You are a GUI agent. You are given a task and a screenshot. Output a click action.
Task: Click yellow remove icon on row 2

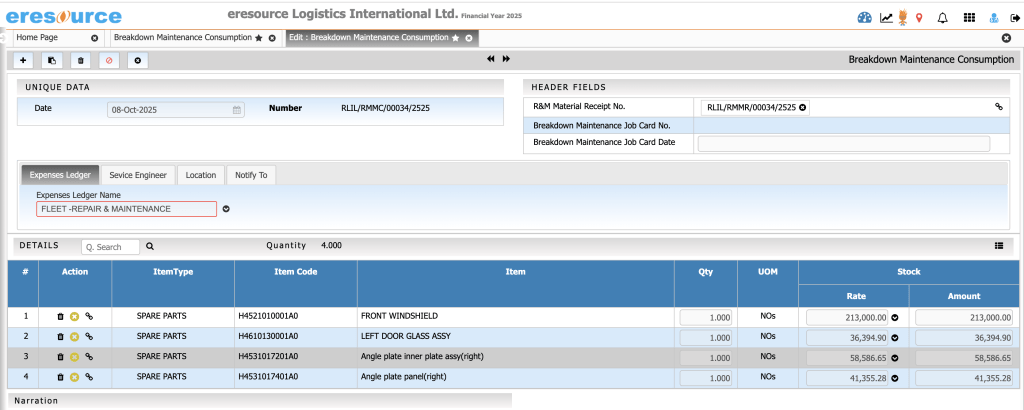click(x=74, y=336)
